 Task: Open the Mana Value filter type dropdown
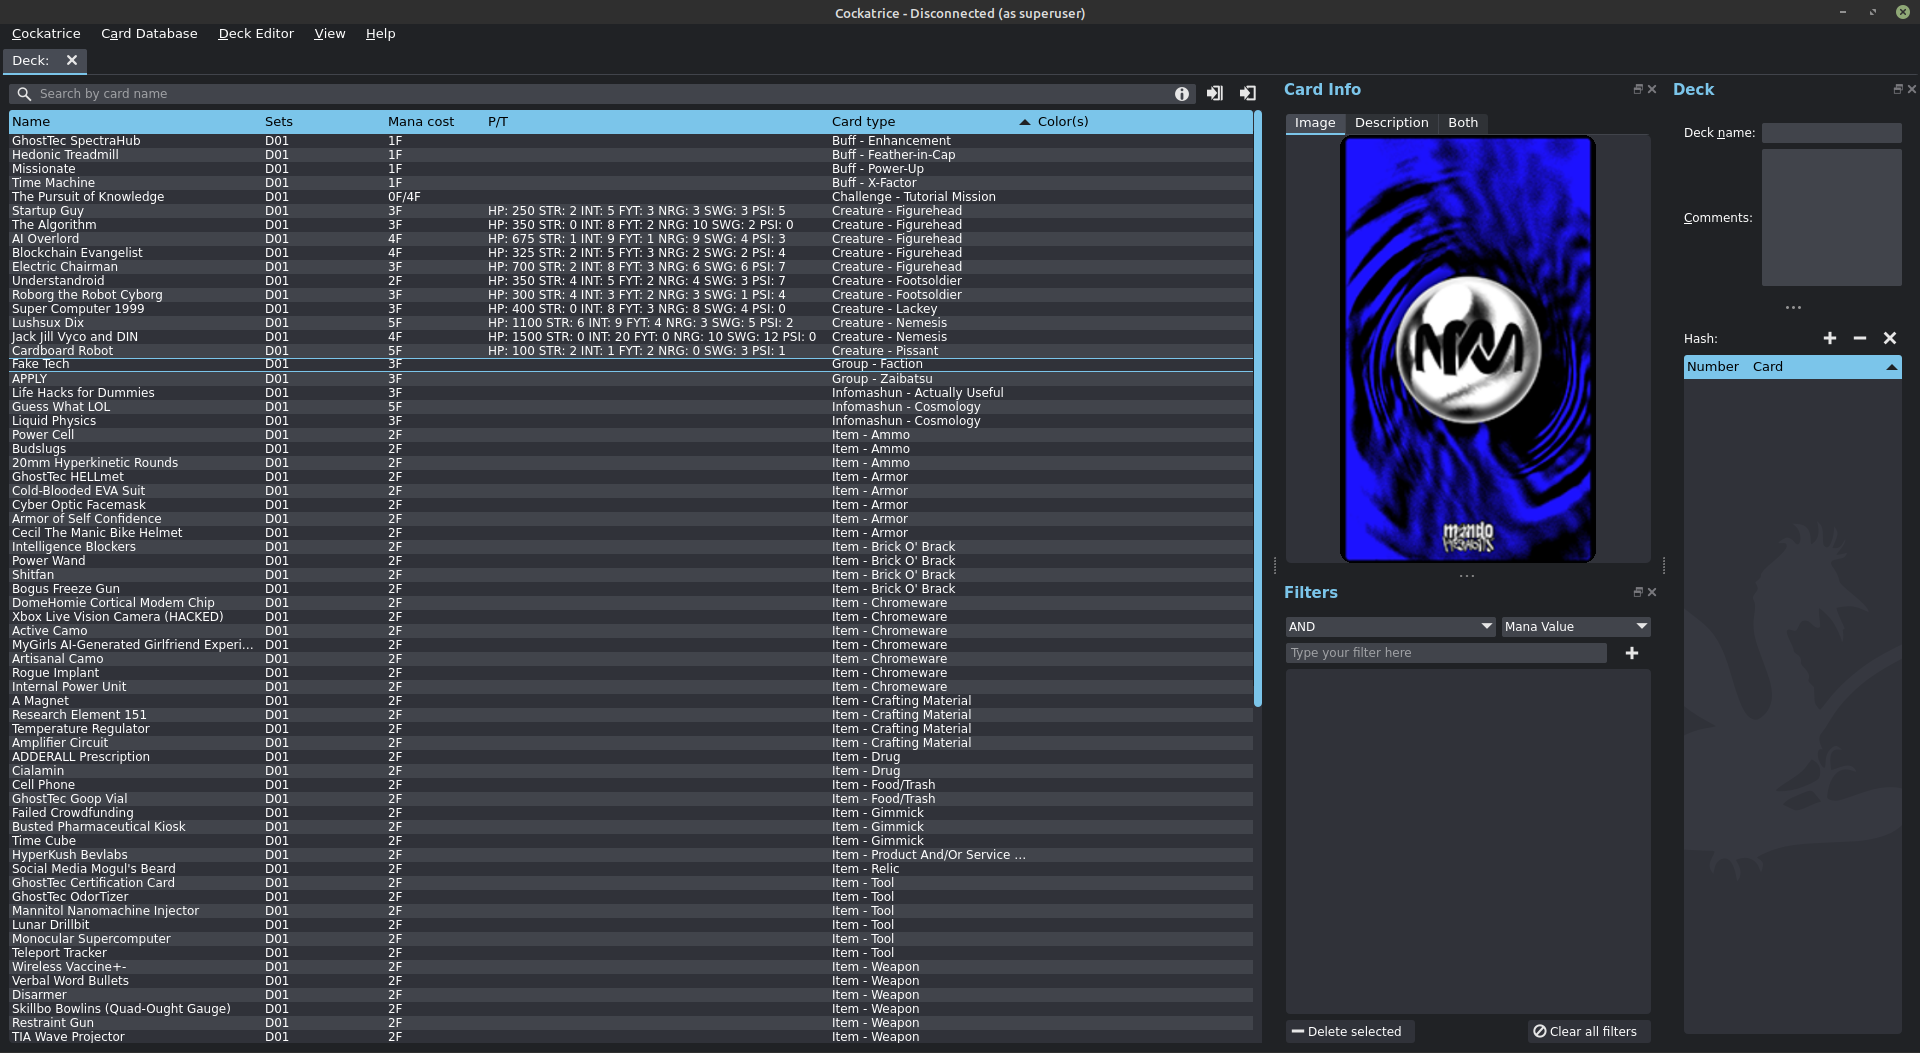(x=1576, y=627)
